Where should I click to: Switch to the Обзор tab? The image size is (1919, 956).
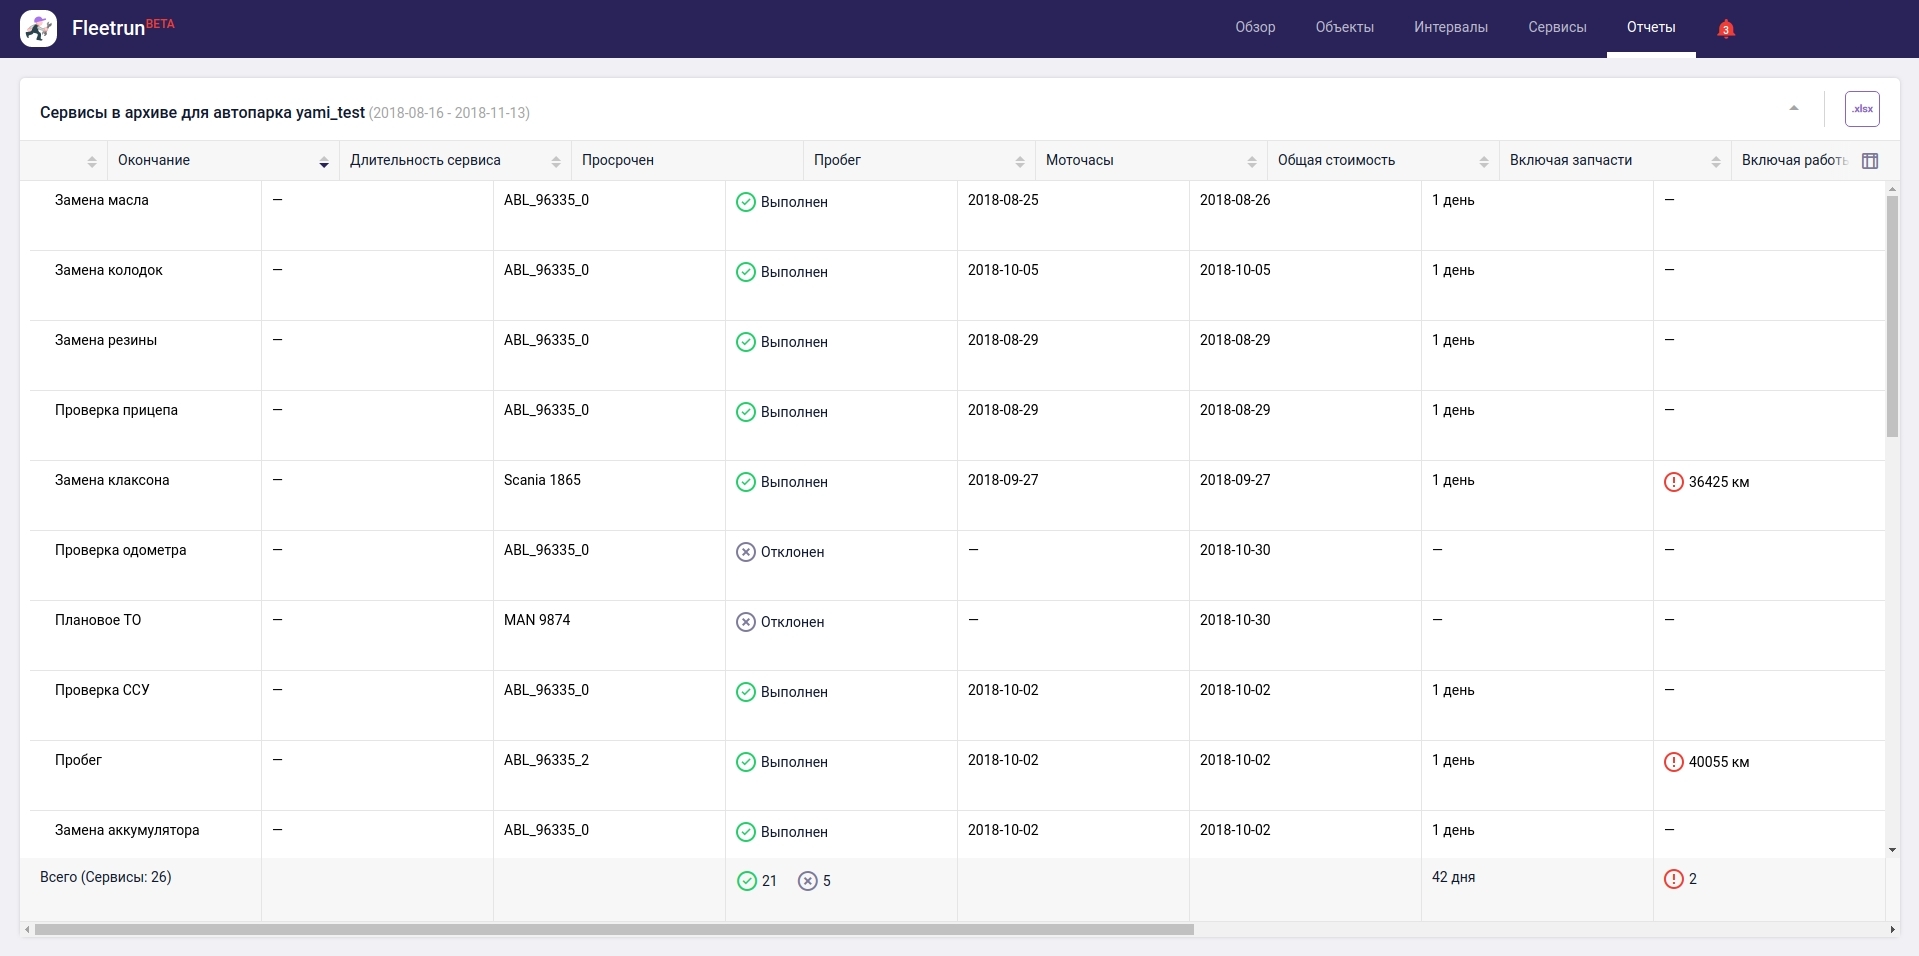1254,27
